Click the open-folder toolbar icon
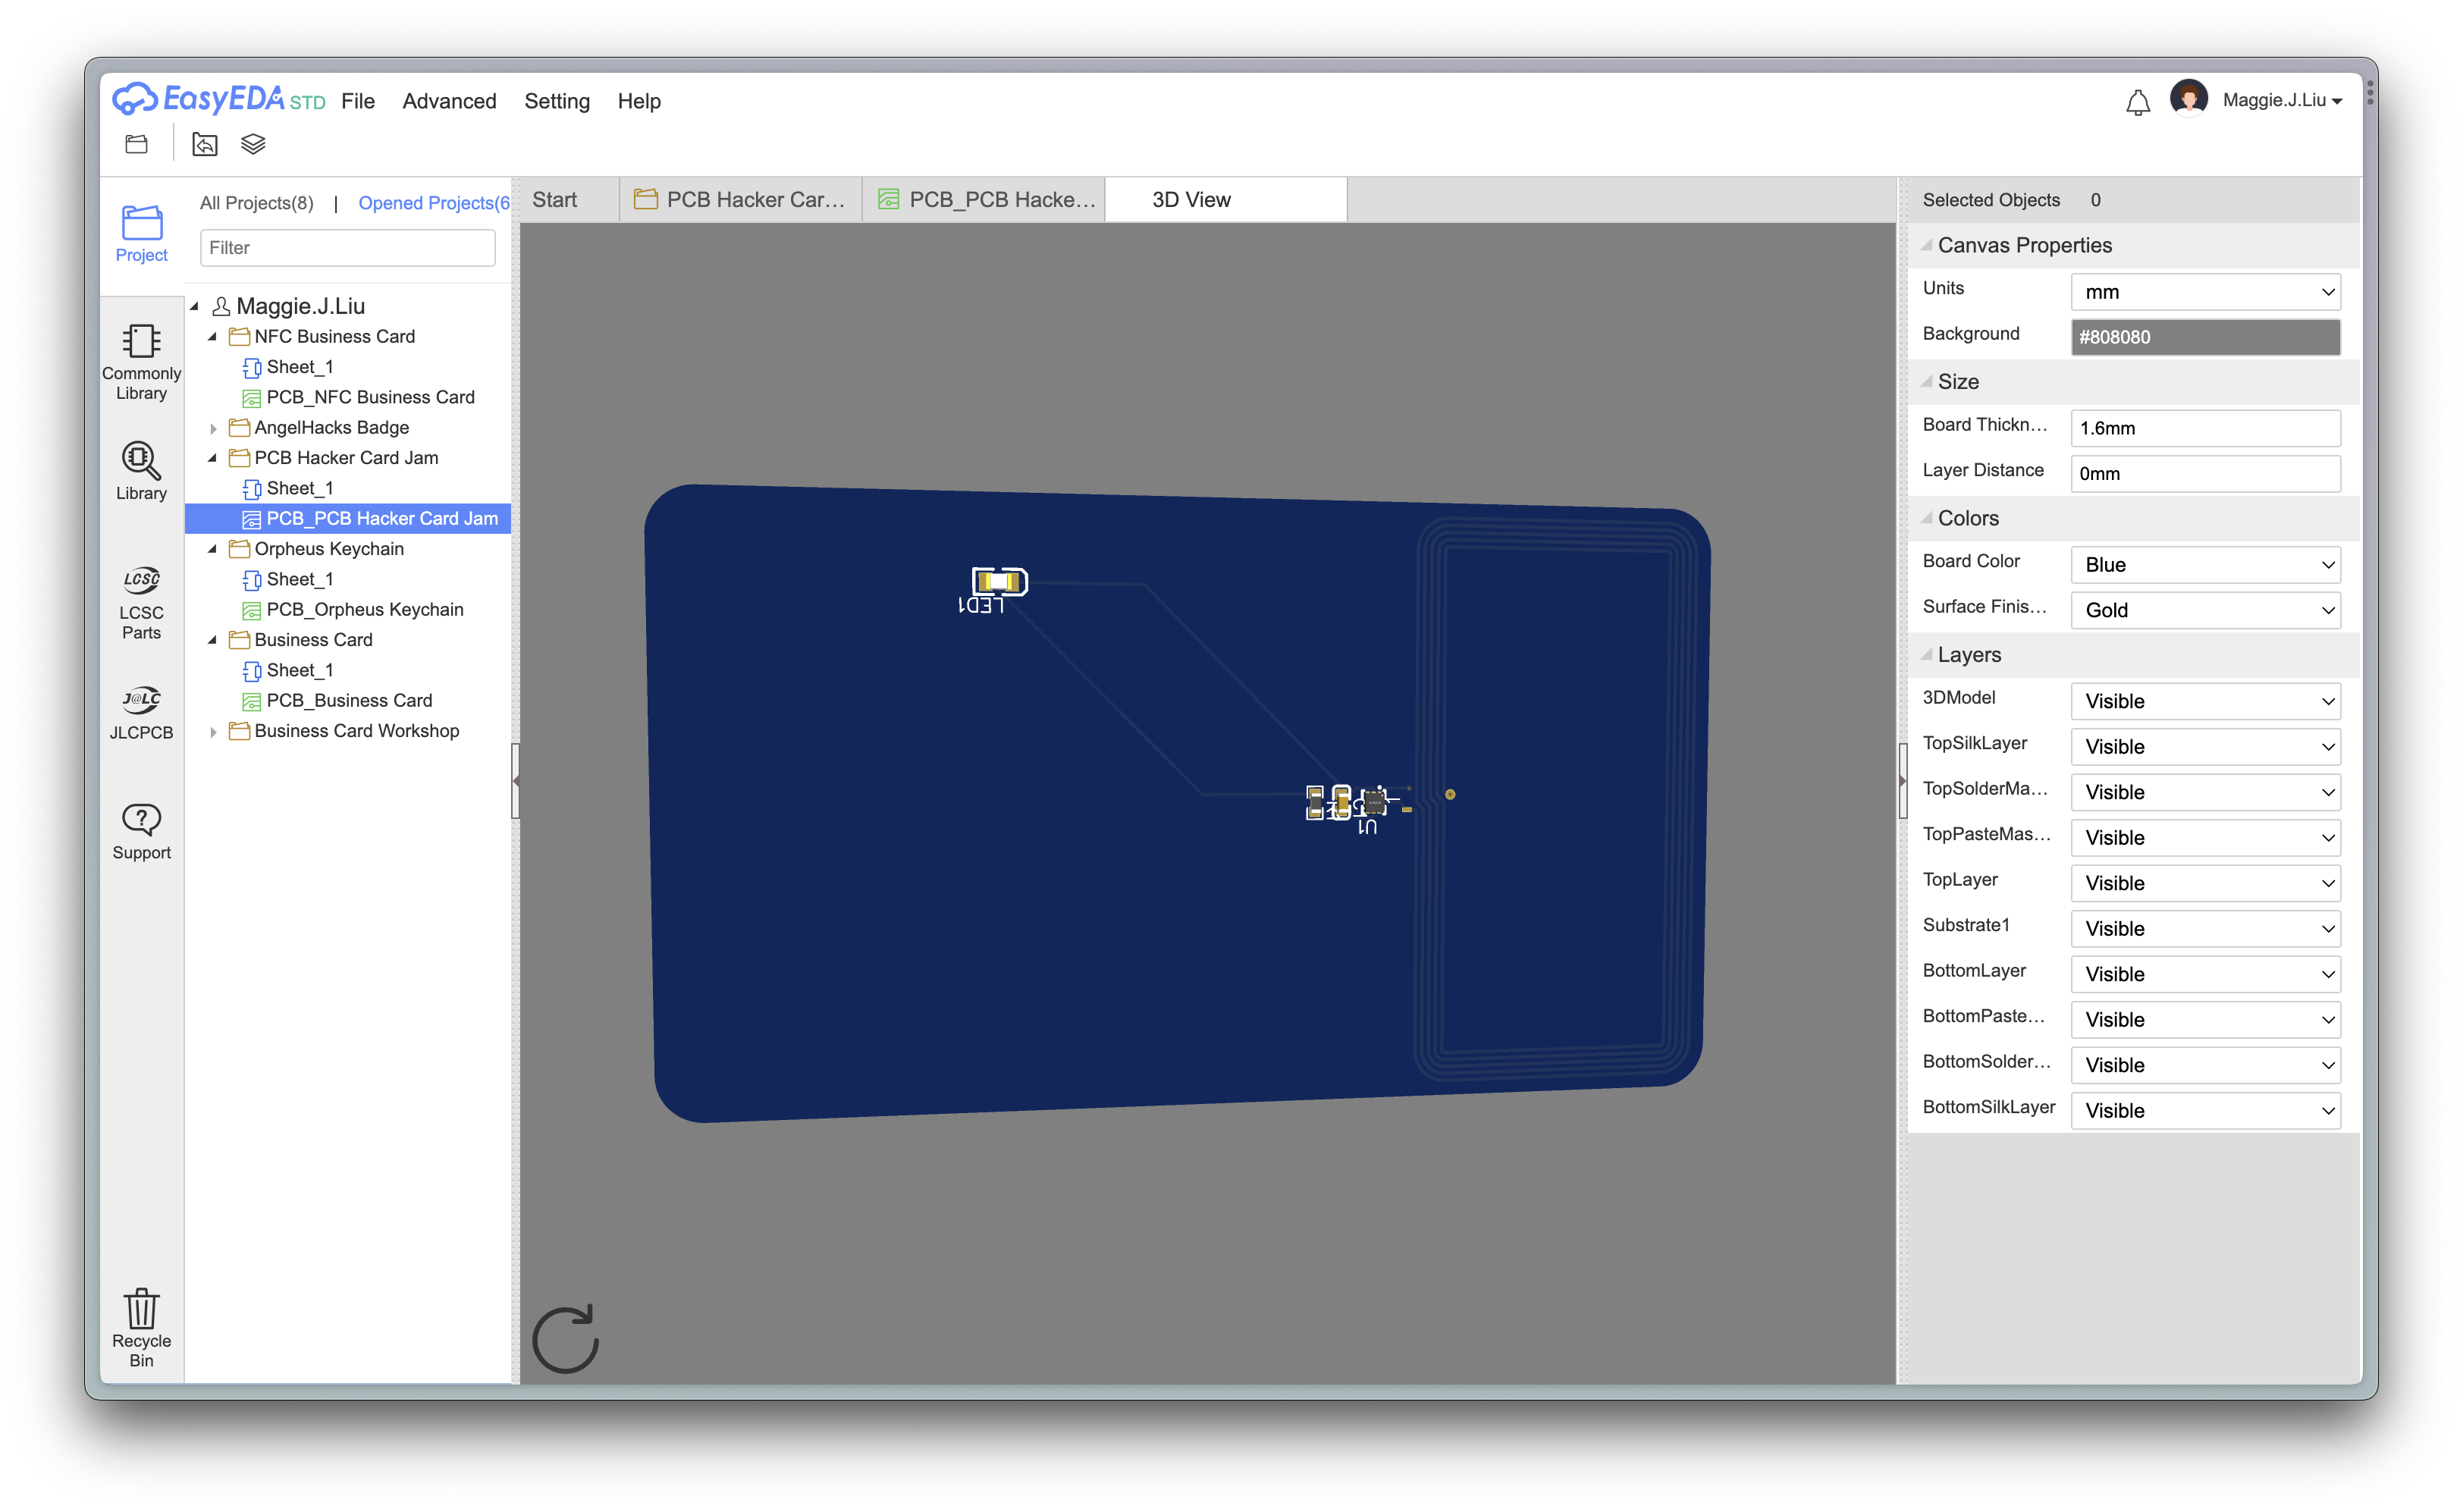Screen dimensions: 2463x1512 coord(137,144)
